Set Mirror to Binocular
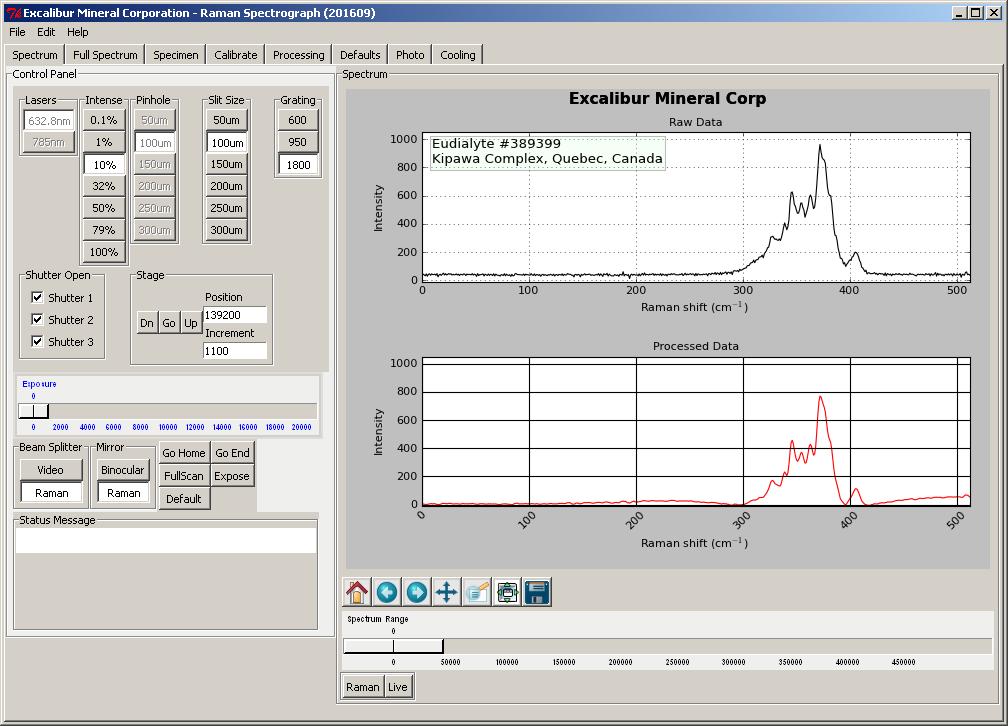Viewport: 1008px width, 726px height. pos(123,470)
